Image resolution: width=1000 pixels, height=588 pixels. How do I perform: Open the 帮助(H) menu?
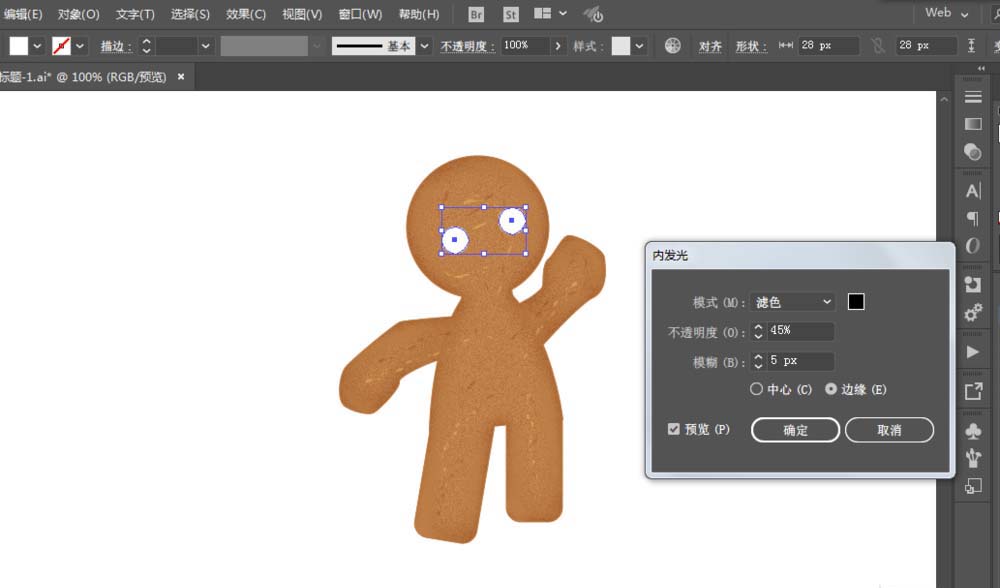coord(418,14)
